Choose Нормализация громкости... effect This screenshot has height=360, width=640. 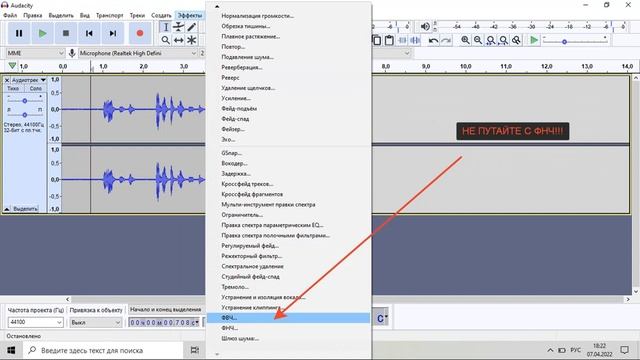click(x=288, y=16)
